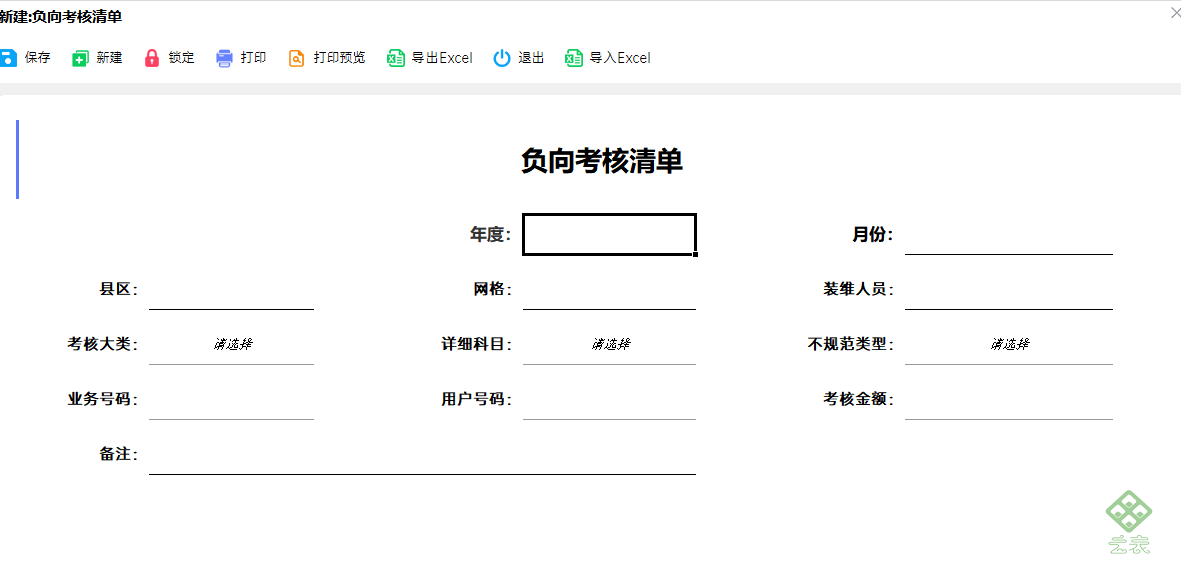Click the 不规范类型: label
The width and height of the screenshot is (1181, 569).
(851, 344)
